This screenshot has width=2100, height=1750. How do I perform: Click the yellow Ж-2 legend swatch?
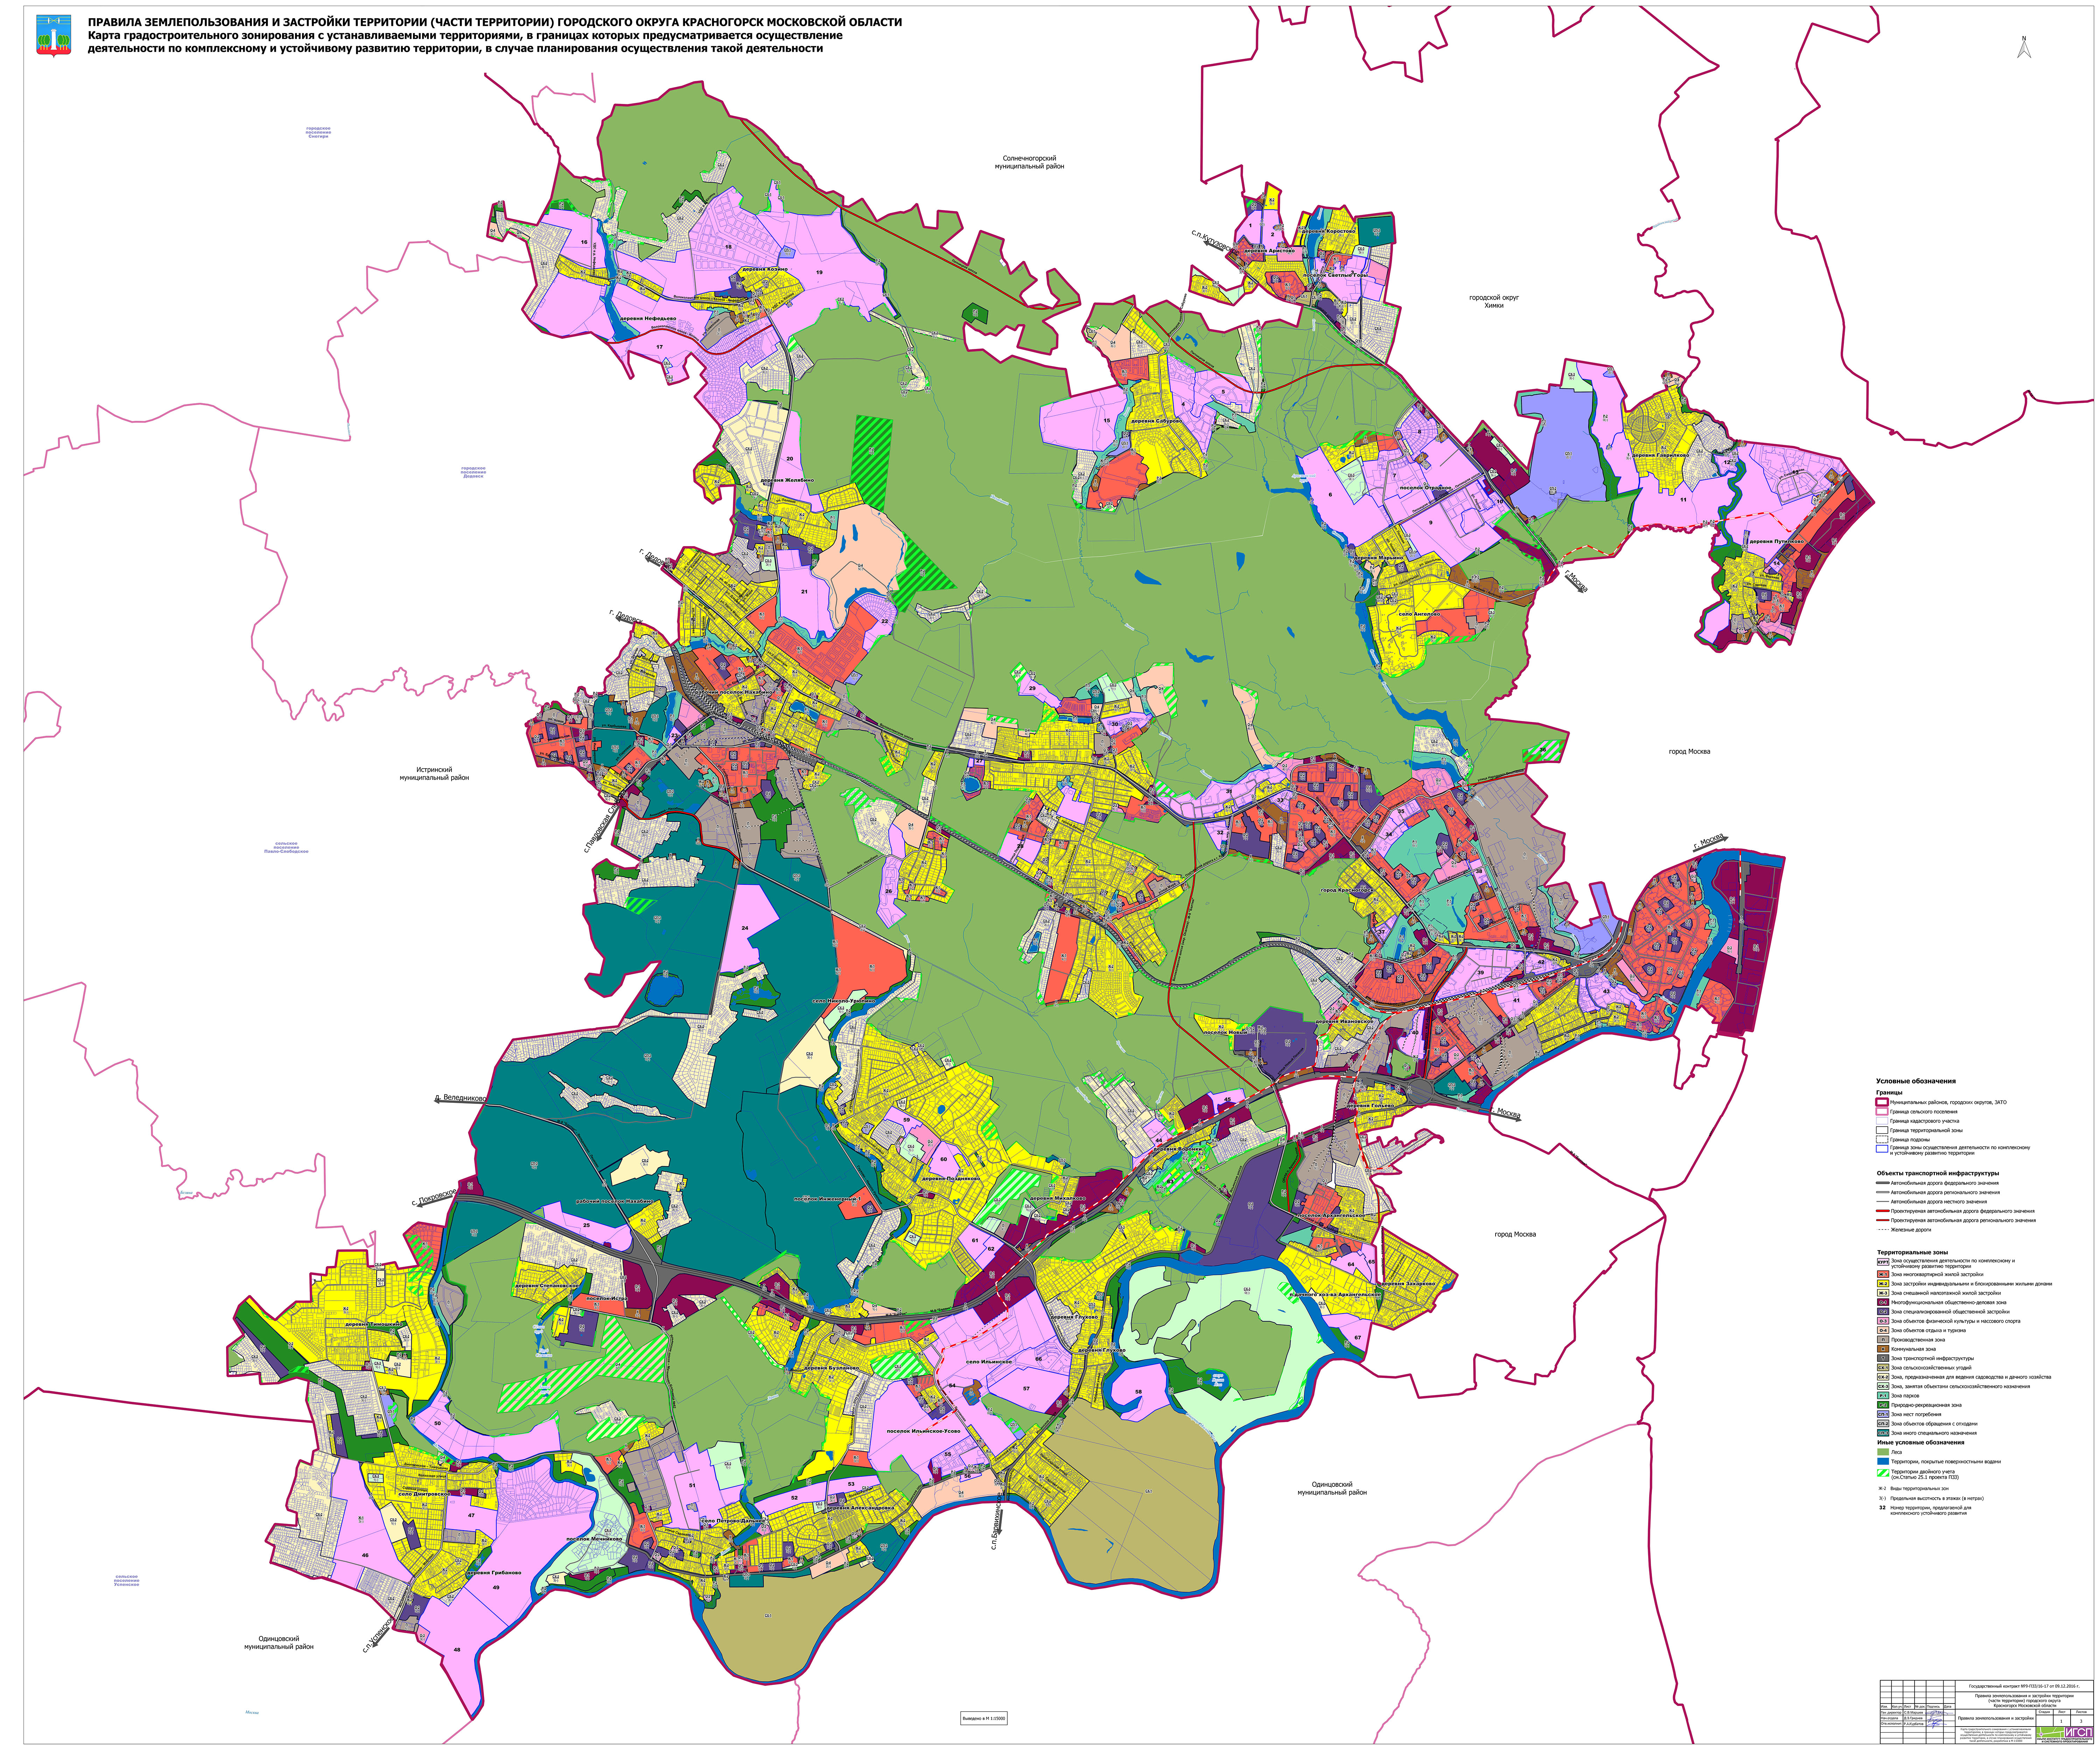tap(1883, 1284)
